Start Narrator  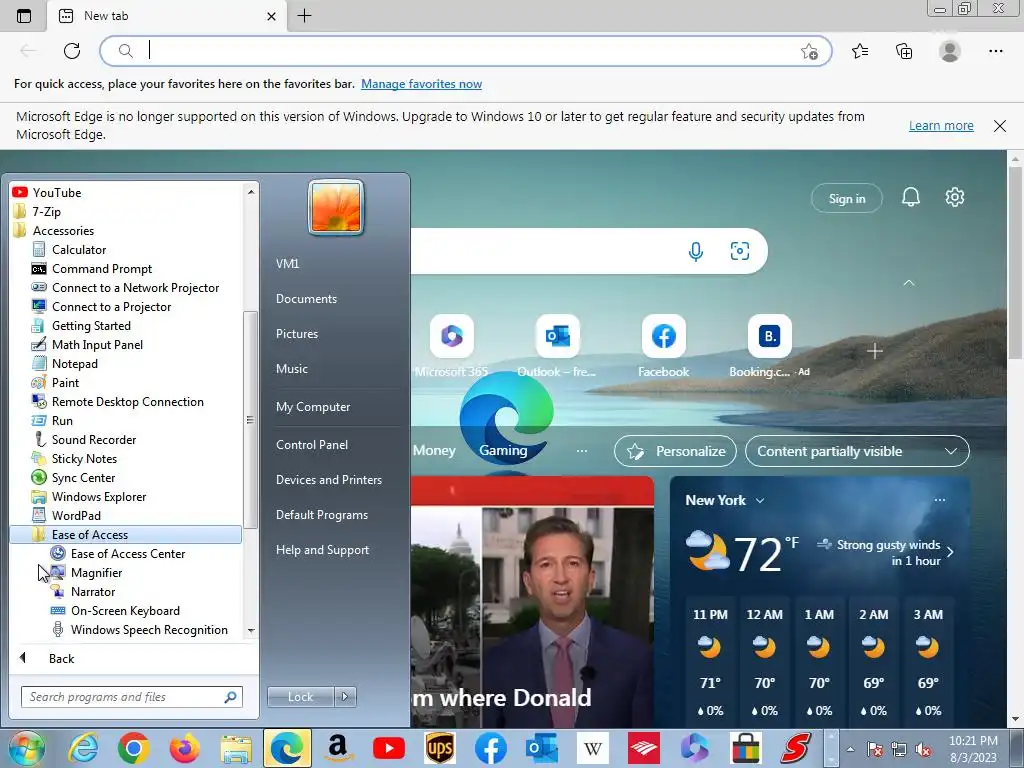click(x=93, y=591)
